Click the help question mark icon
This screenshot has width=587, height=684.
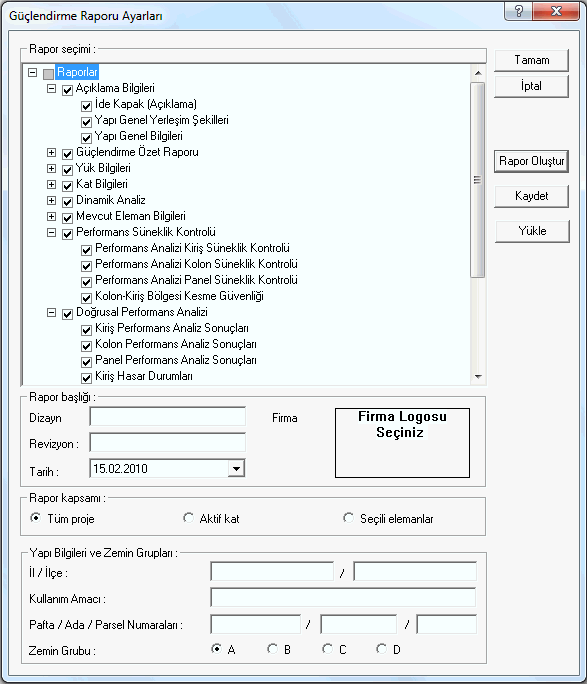[x=518, y=11]
